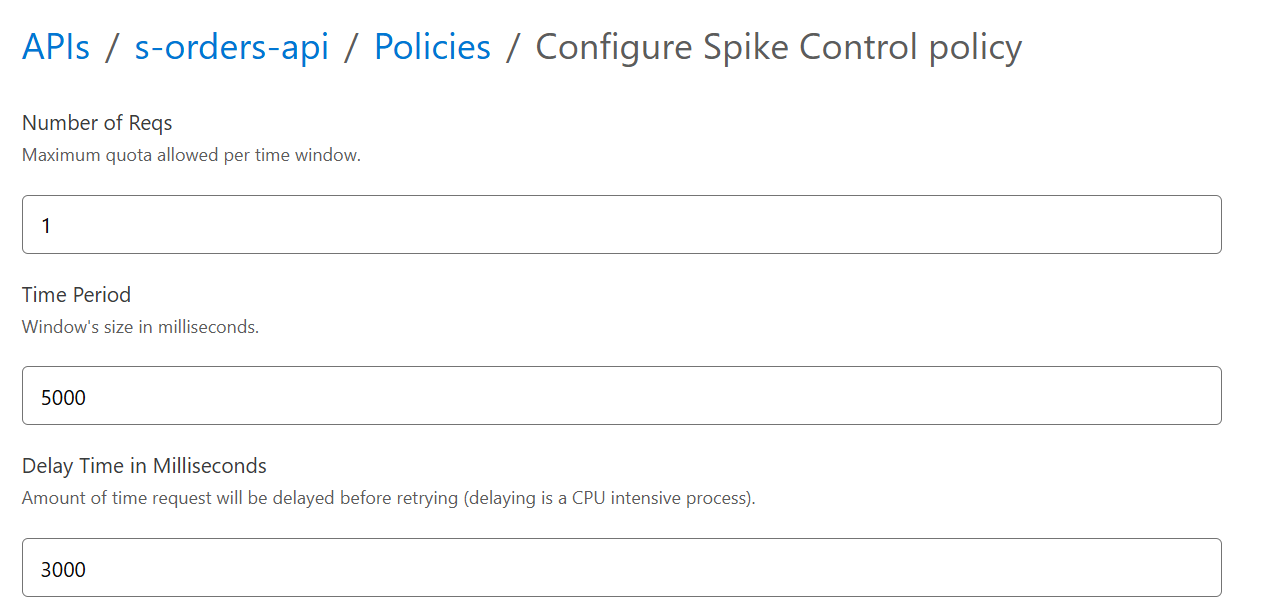Image resolution: width=1283 pixels, height=609 pixels.
Task: Focus the Time Period input field
Action: [x=621, y=396]
